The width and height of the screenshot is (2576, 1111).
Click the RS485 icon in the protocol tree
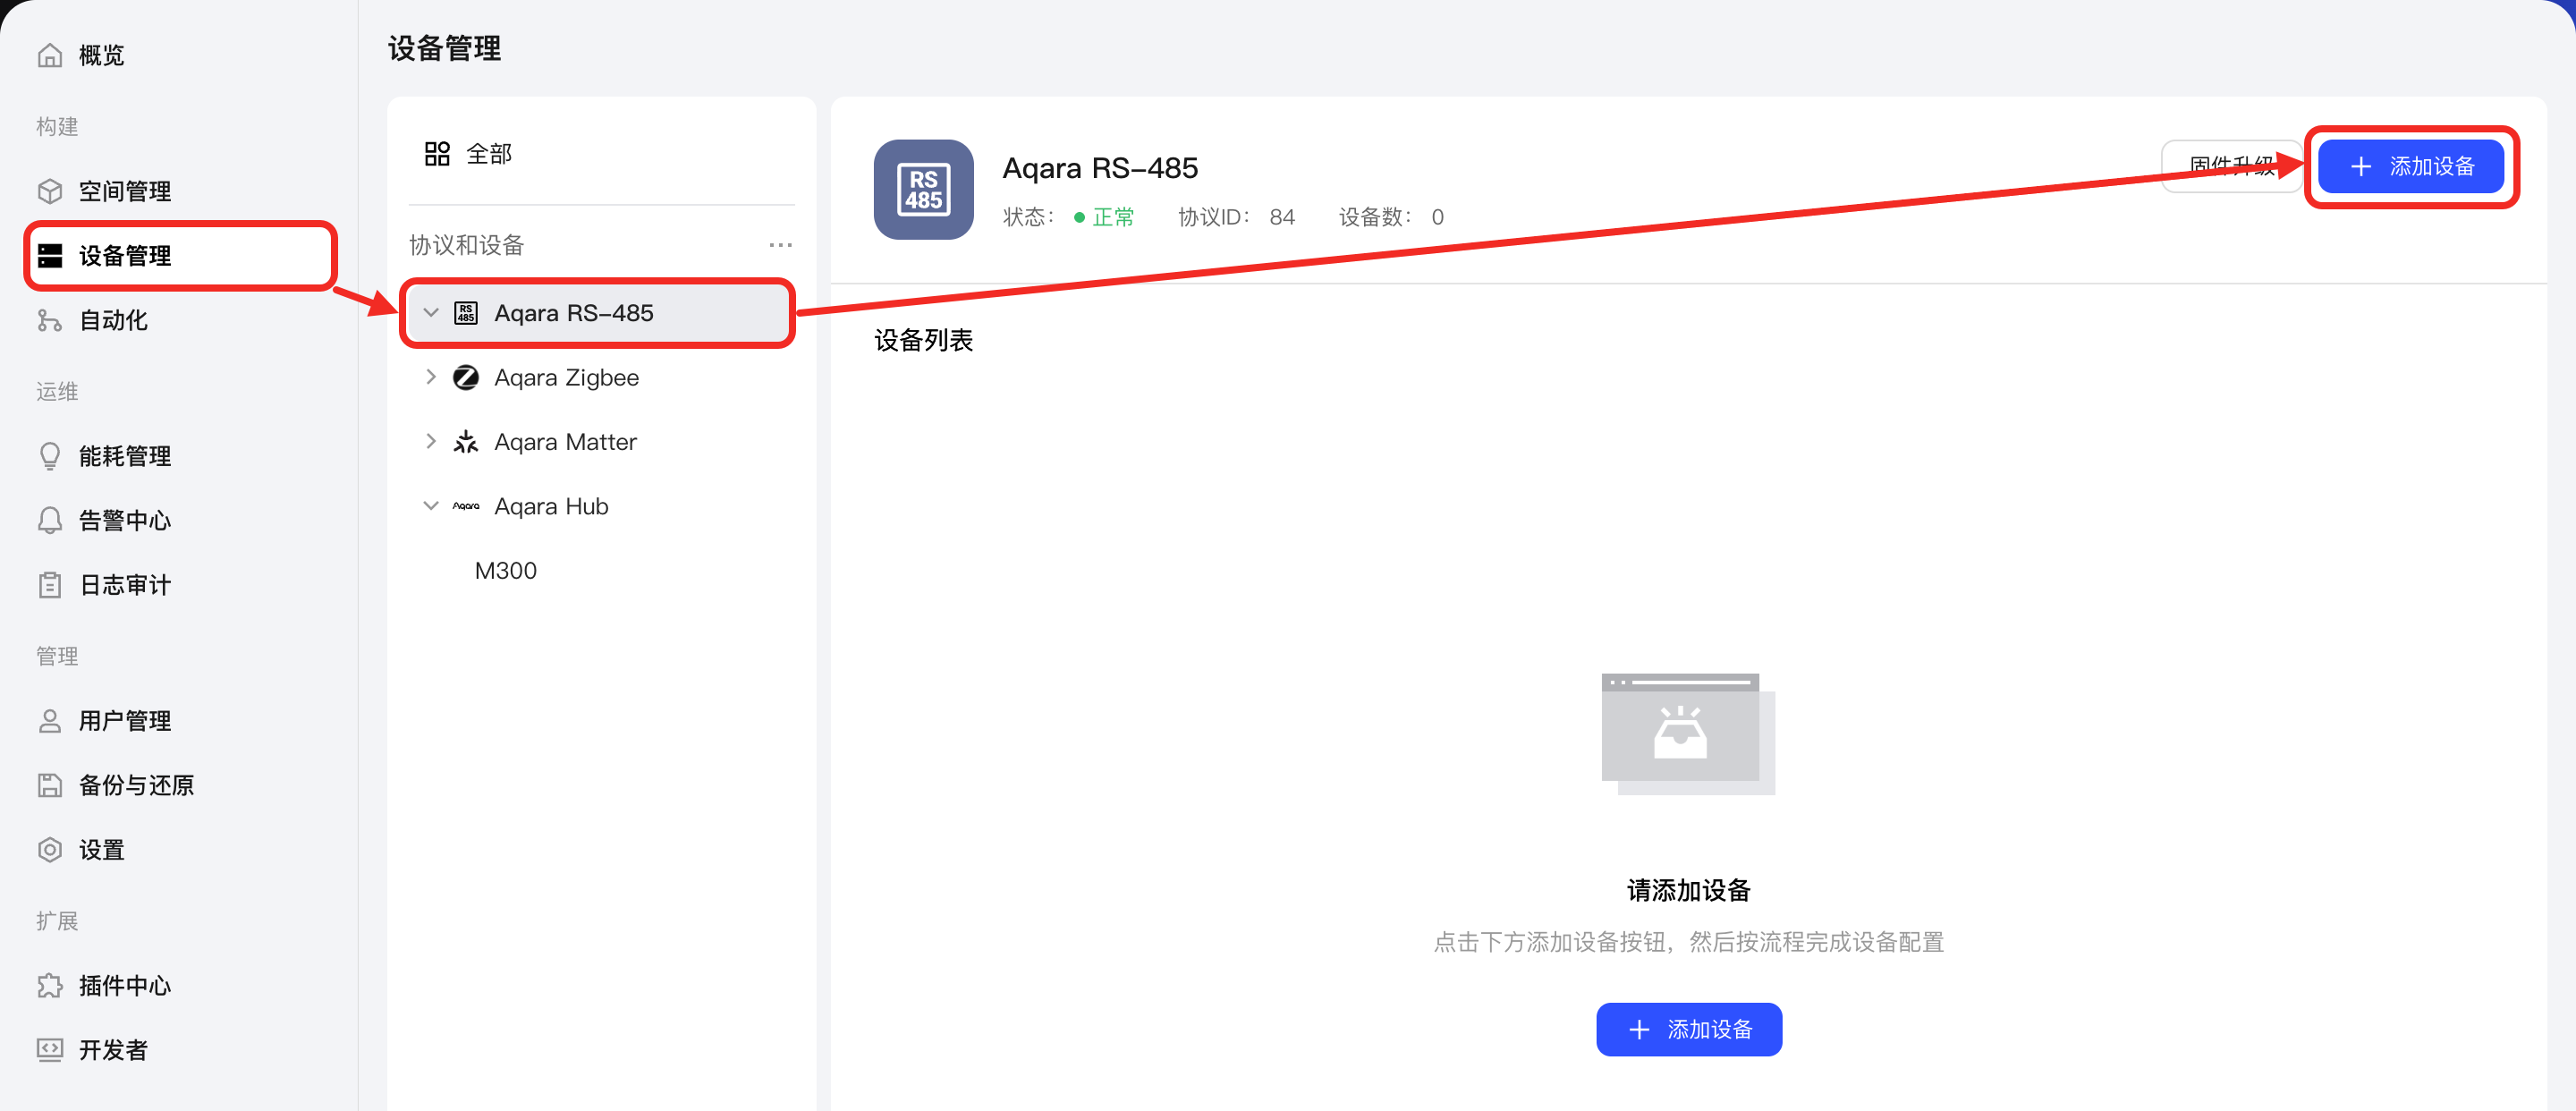[x=466, y=313]
